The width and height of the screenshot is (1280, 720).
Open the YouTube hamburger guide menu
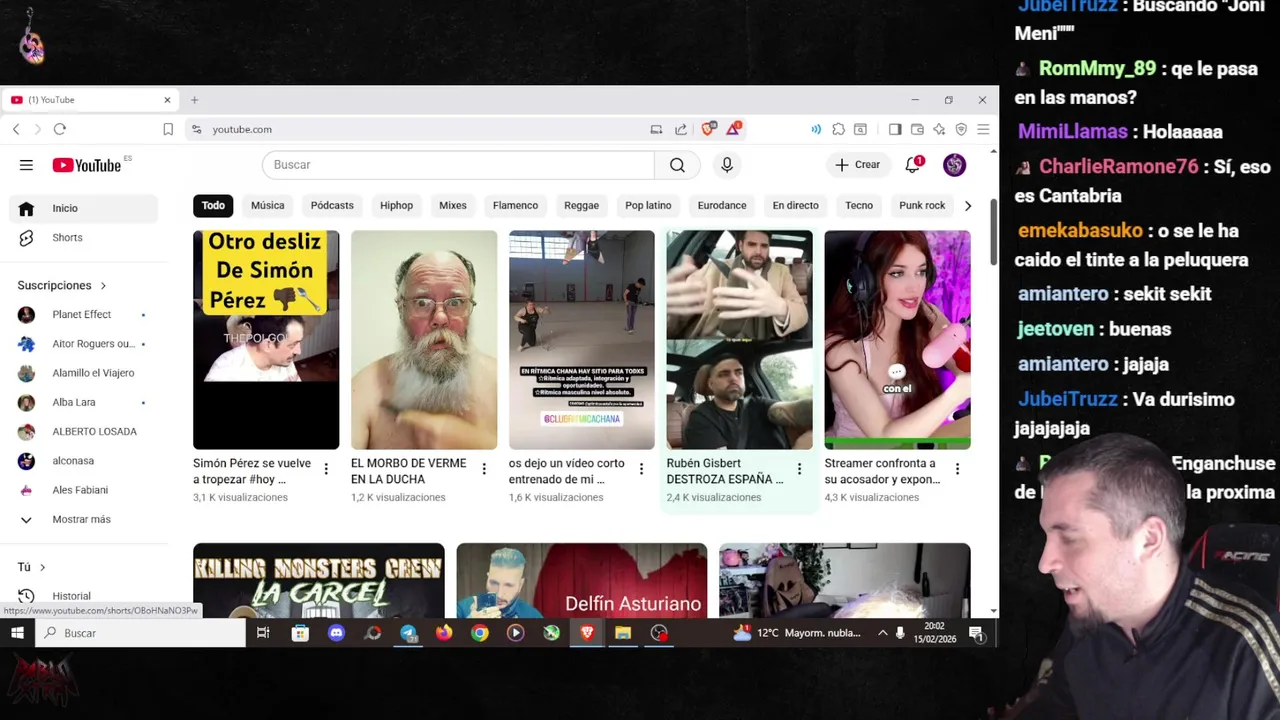[26, 165]
